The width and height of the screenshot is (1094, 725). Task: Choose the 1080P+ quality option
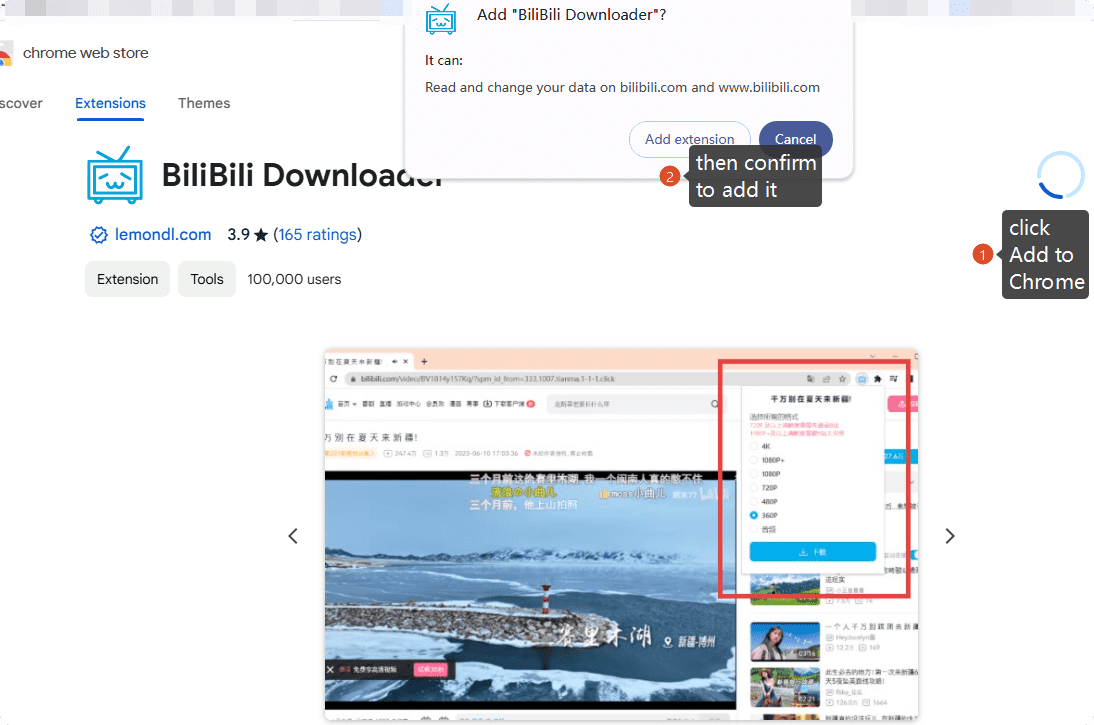tap(754, 460)
